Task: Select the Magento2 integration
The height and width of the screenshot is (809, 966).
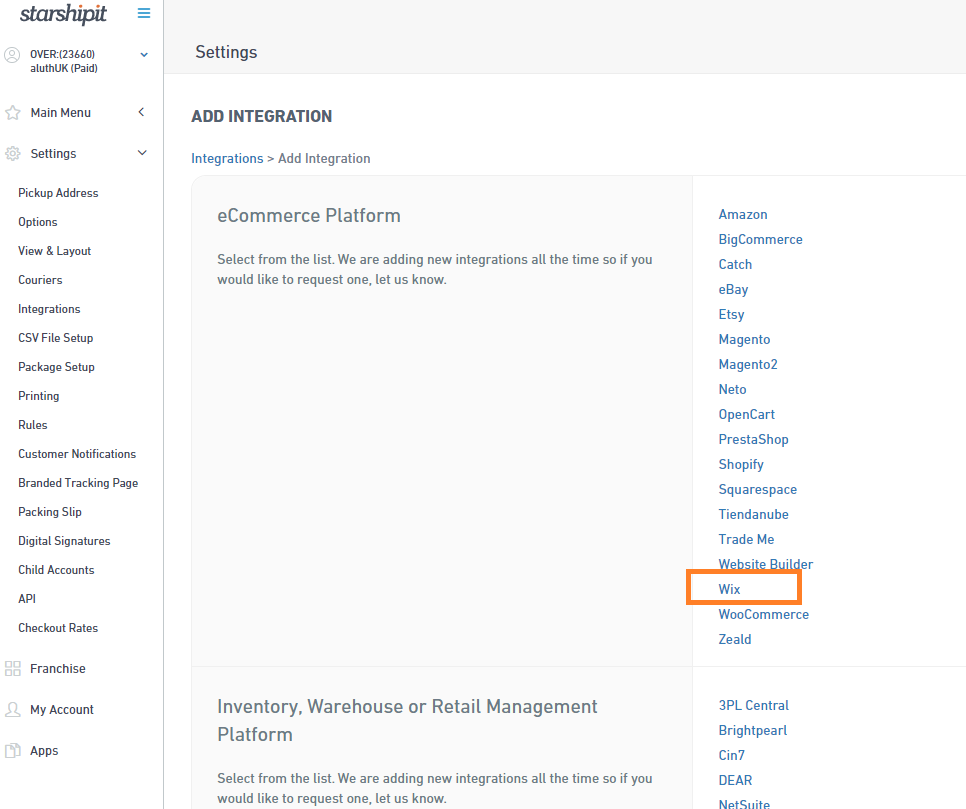Action: [748, 364]
